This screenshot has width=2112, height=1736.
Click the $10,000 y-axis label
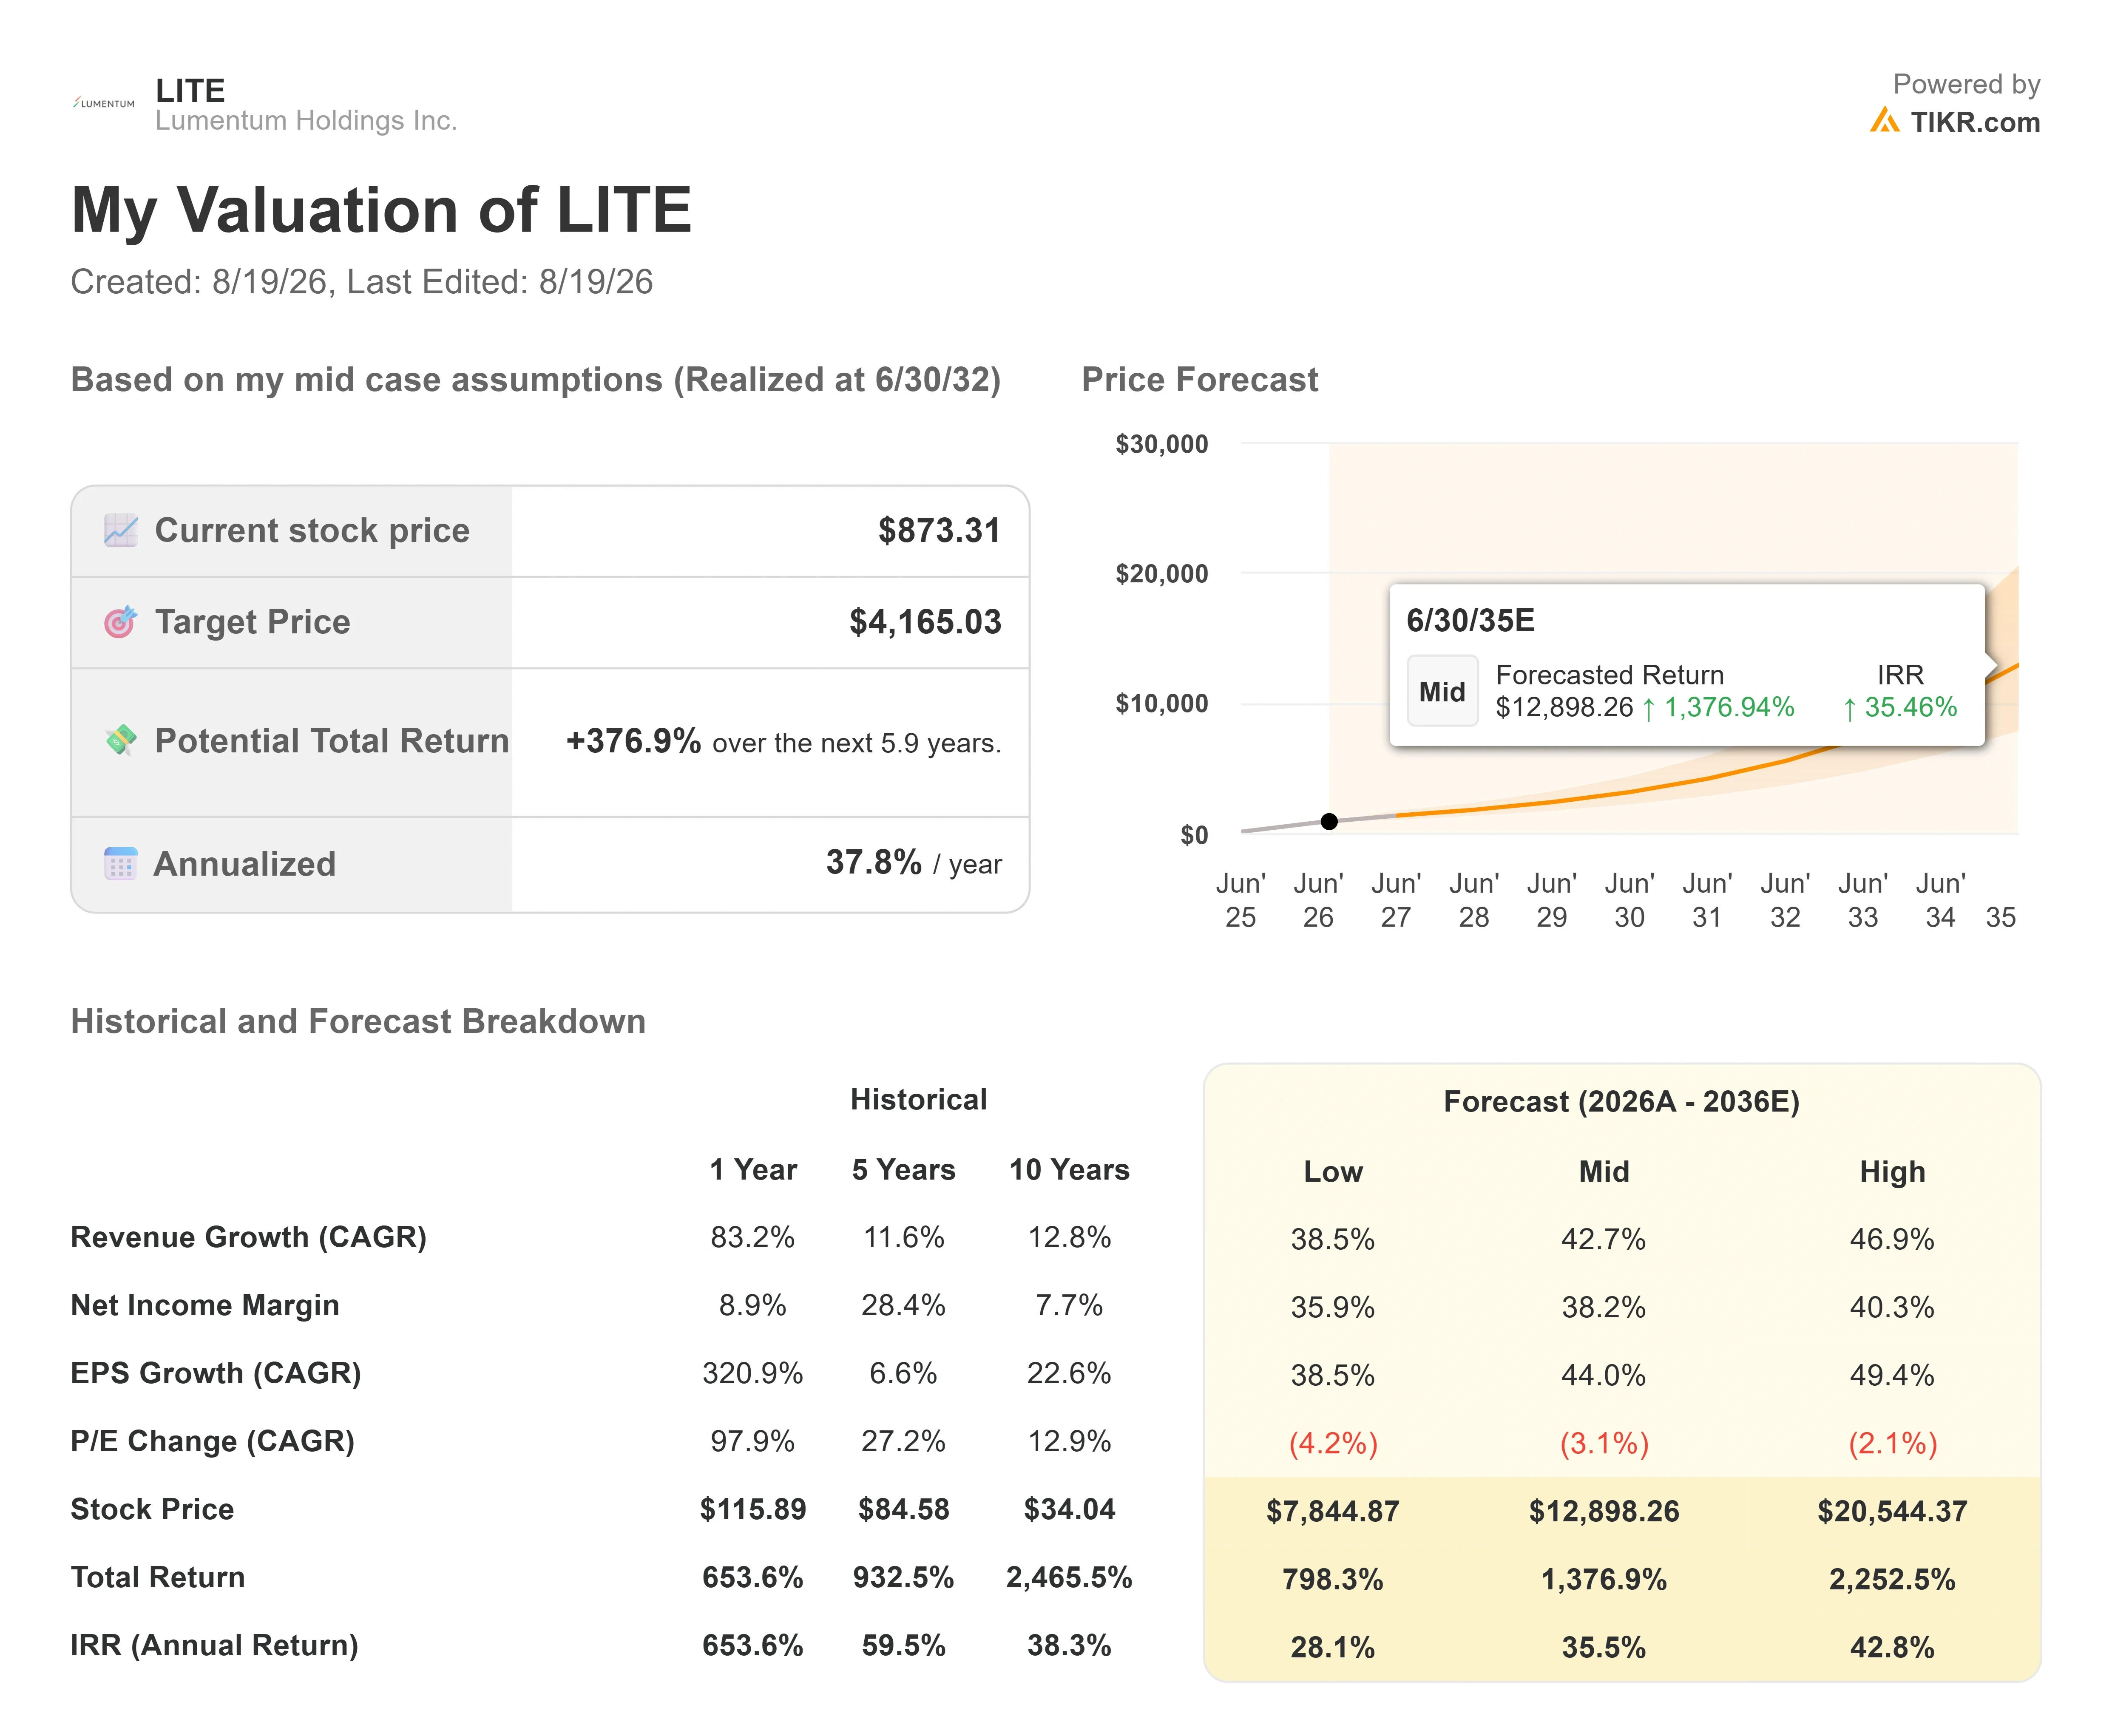click(1161, 704)
